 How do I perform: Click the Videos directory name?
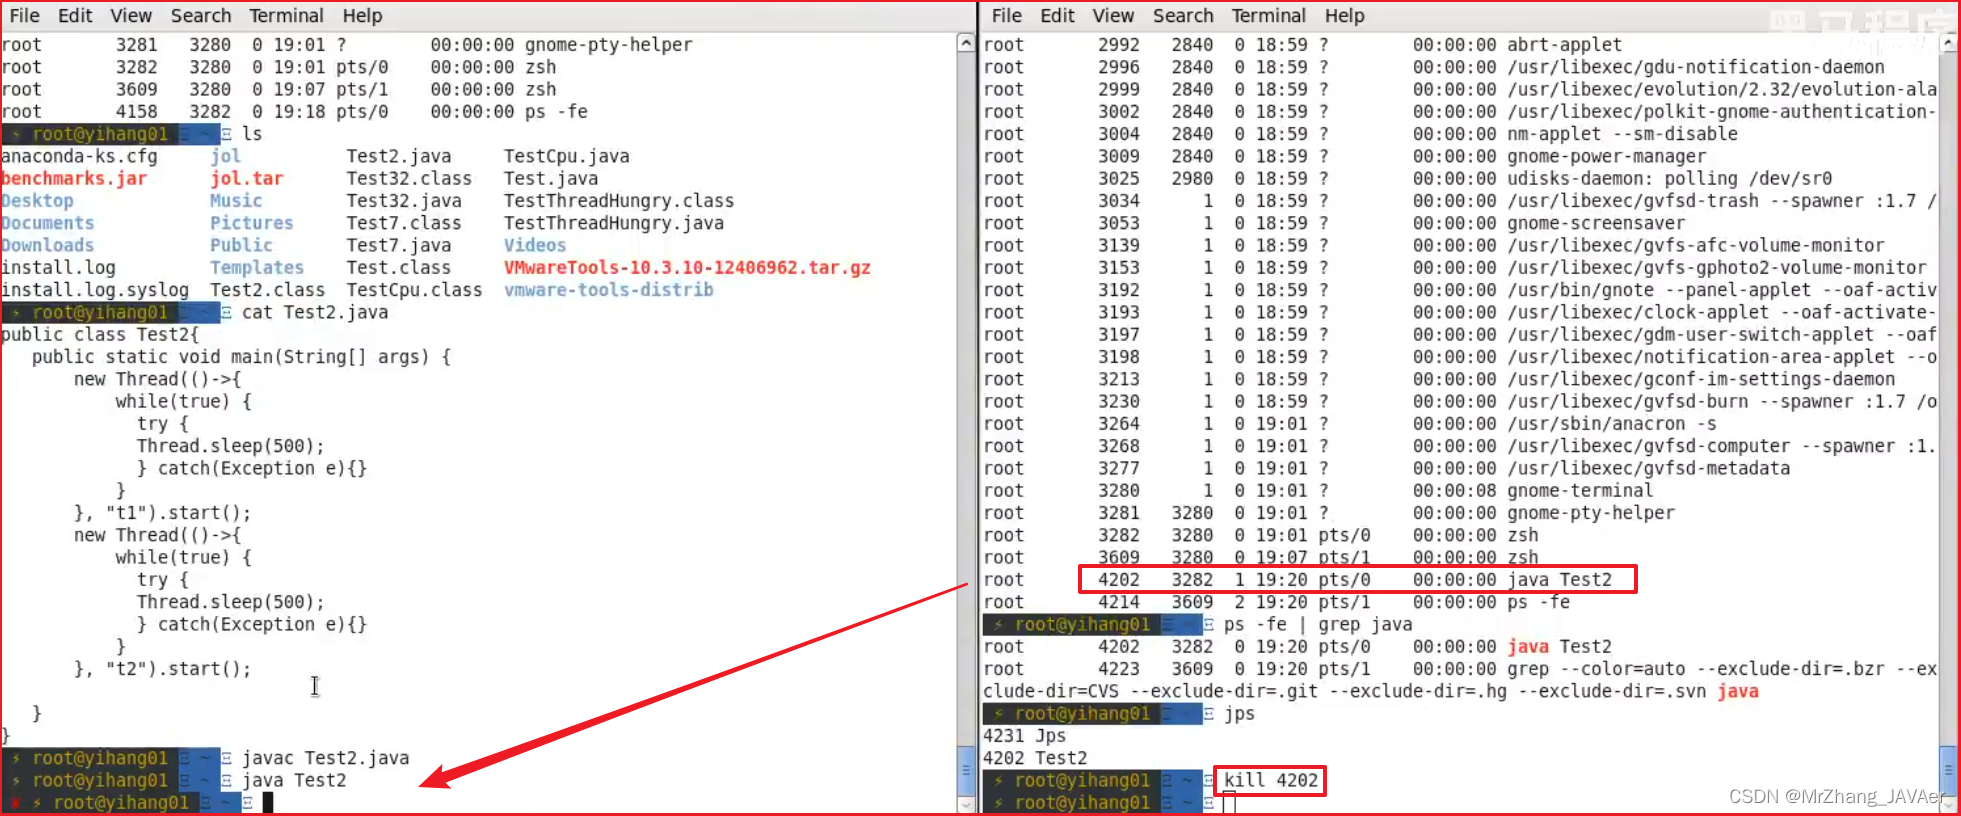click(535, 245)
